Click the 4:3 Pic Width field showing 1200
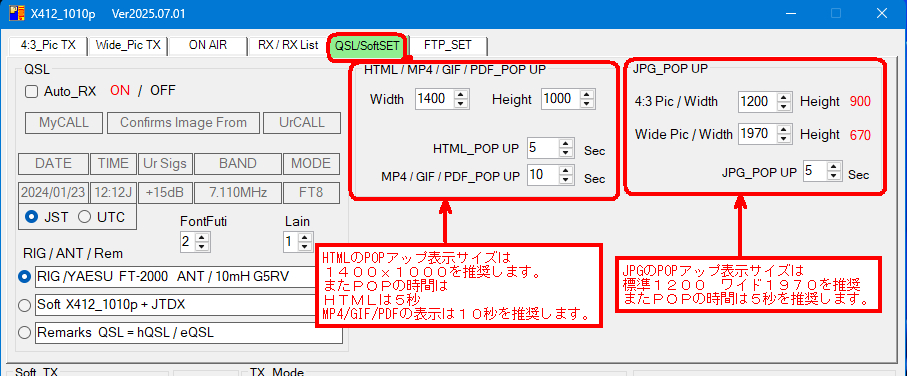Viewport: 907px width, 376px height. (x=758, y=102)
